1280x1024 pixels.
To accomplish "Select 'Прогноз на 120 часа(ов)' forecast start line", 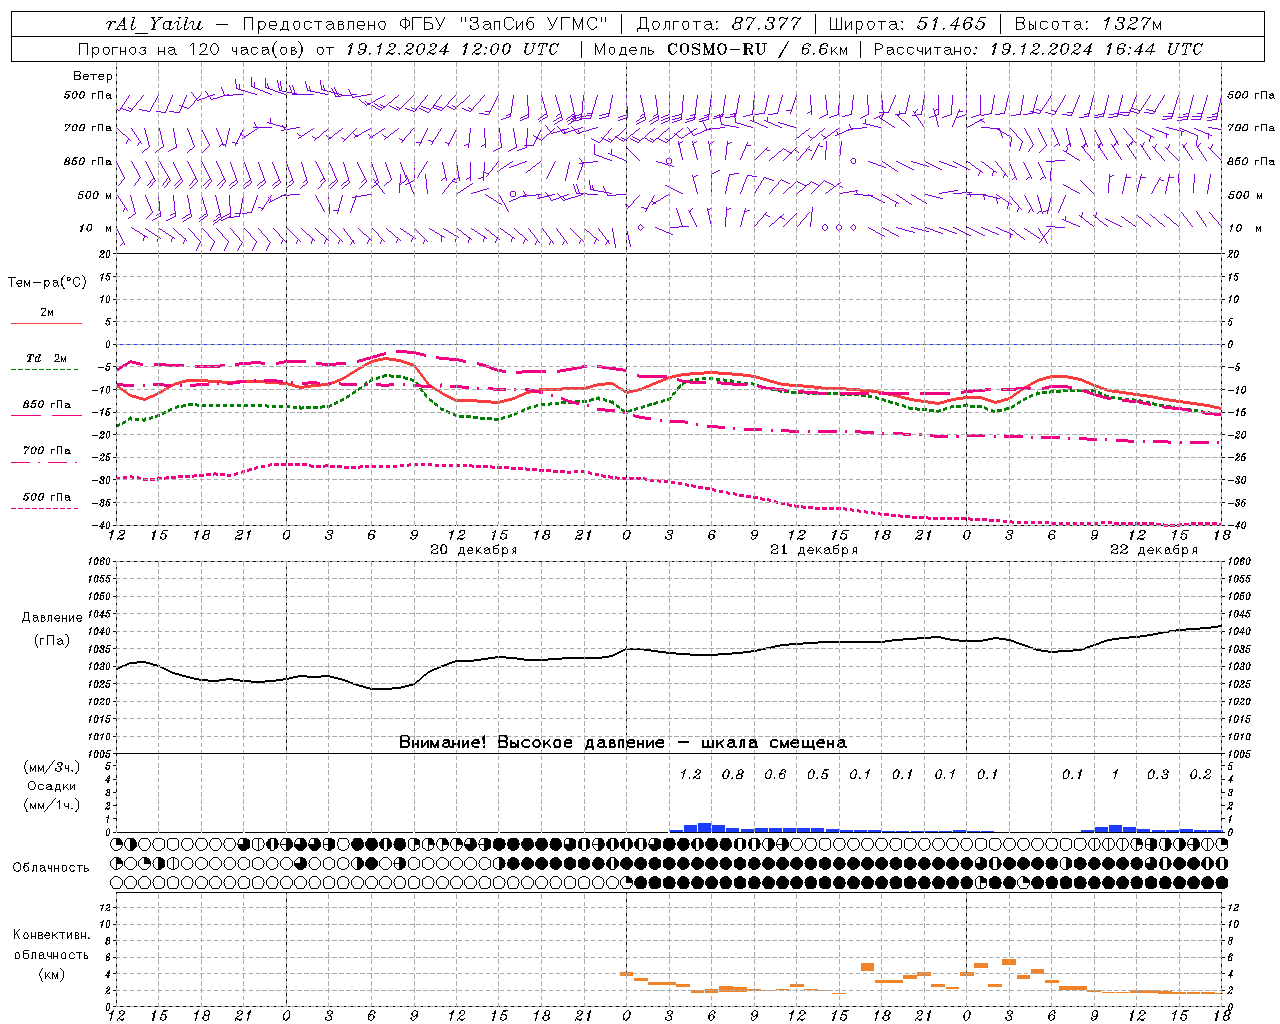I will coord(318,49).
